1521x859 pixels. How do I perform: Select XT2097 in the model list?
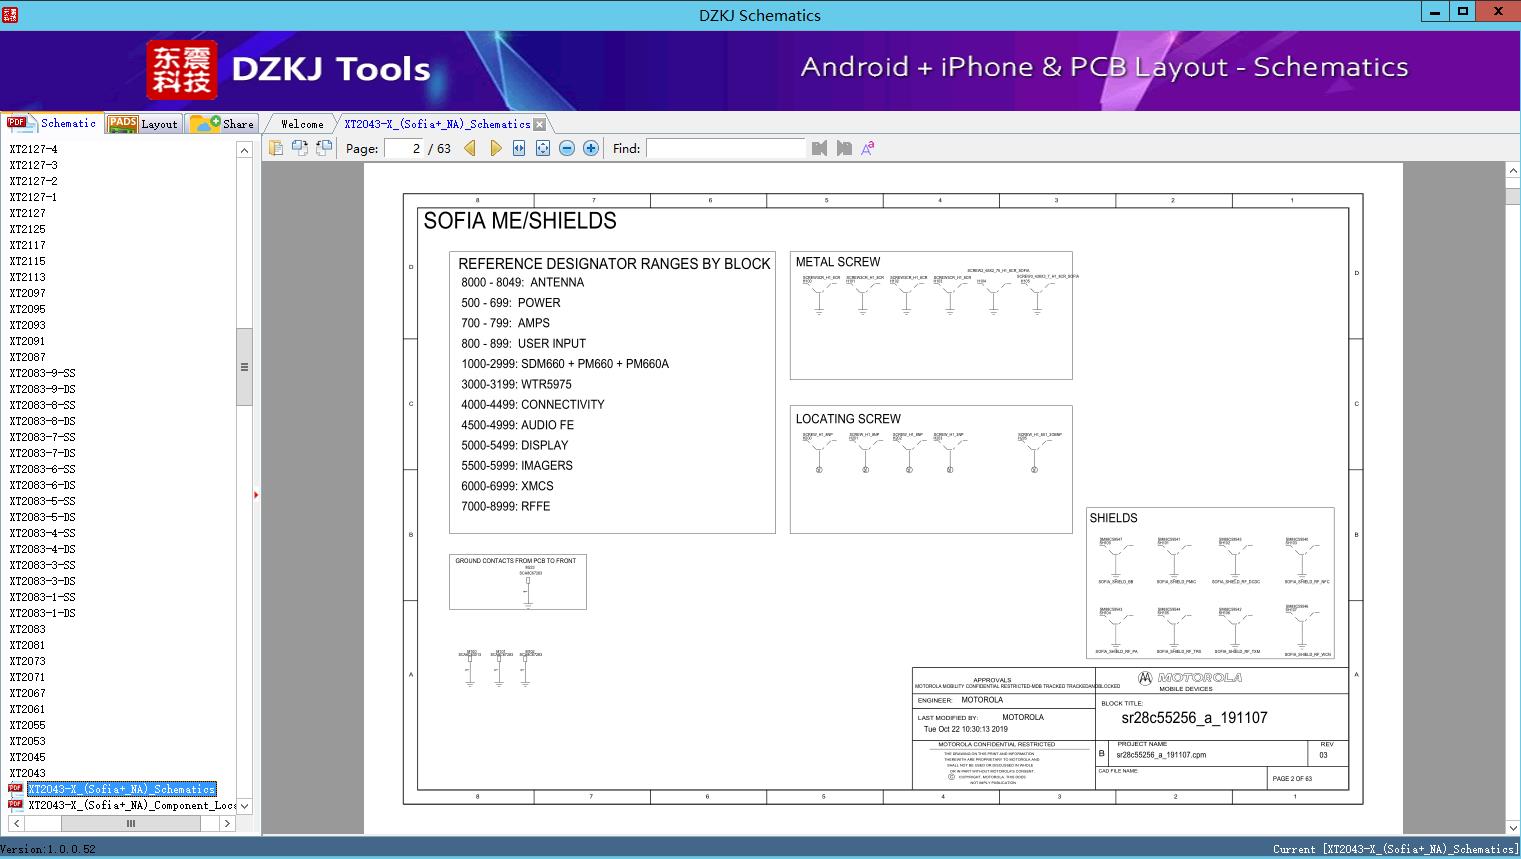click(27, 293)
